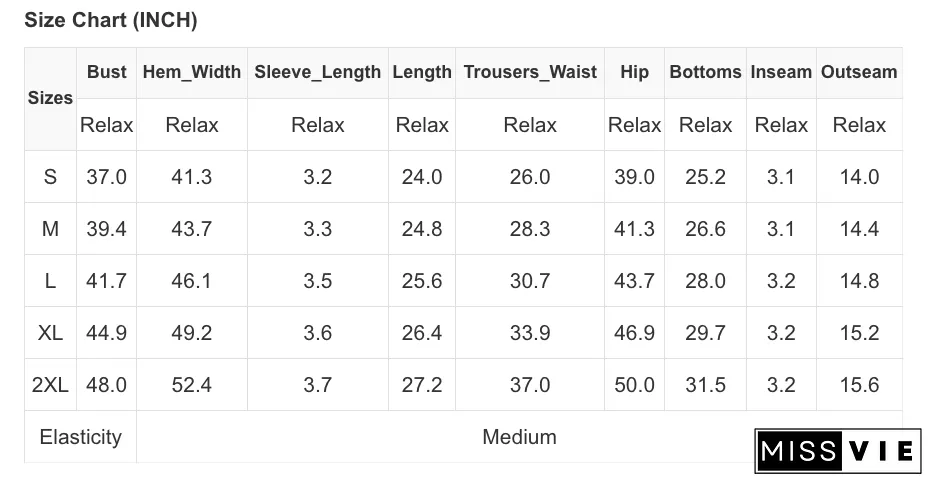Click the Sleeve_Length header cell
Image resolution: width=934 pixels, height=486 pixels.
[317, 72]
